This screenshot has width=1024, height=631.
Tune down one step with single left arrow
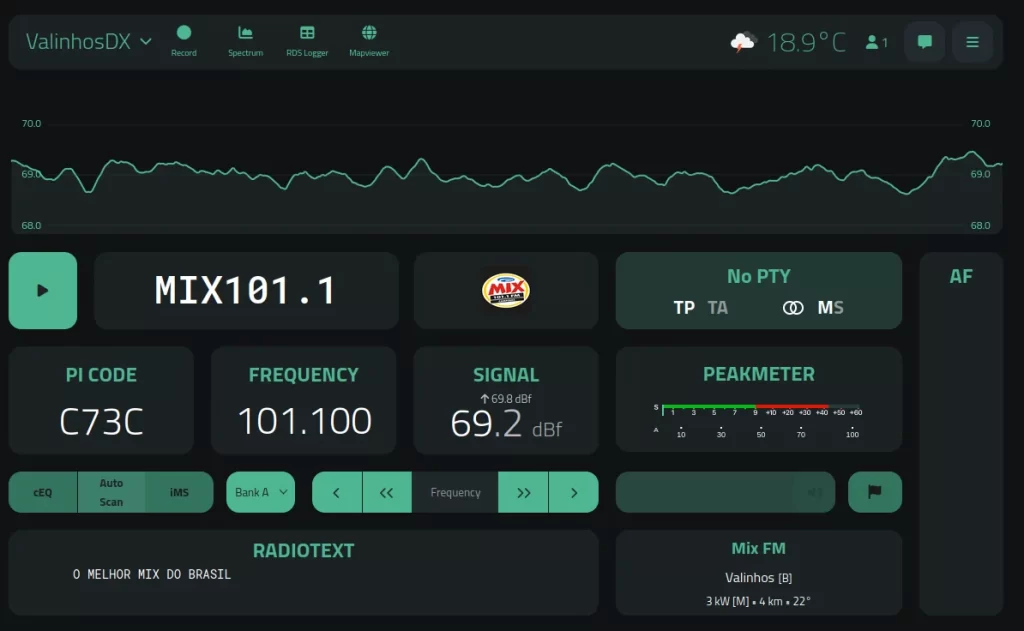[x=337, y=493]
